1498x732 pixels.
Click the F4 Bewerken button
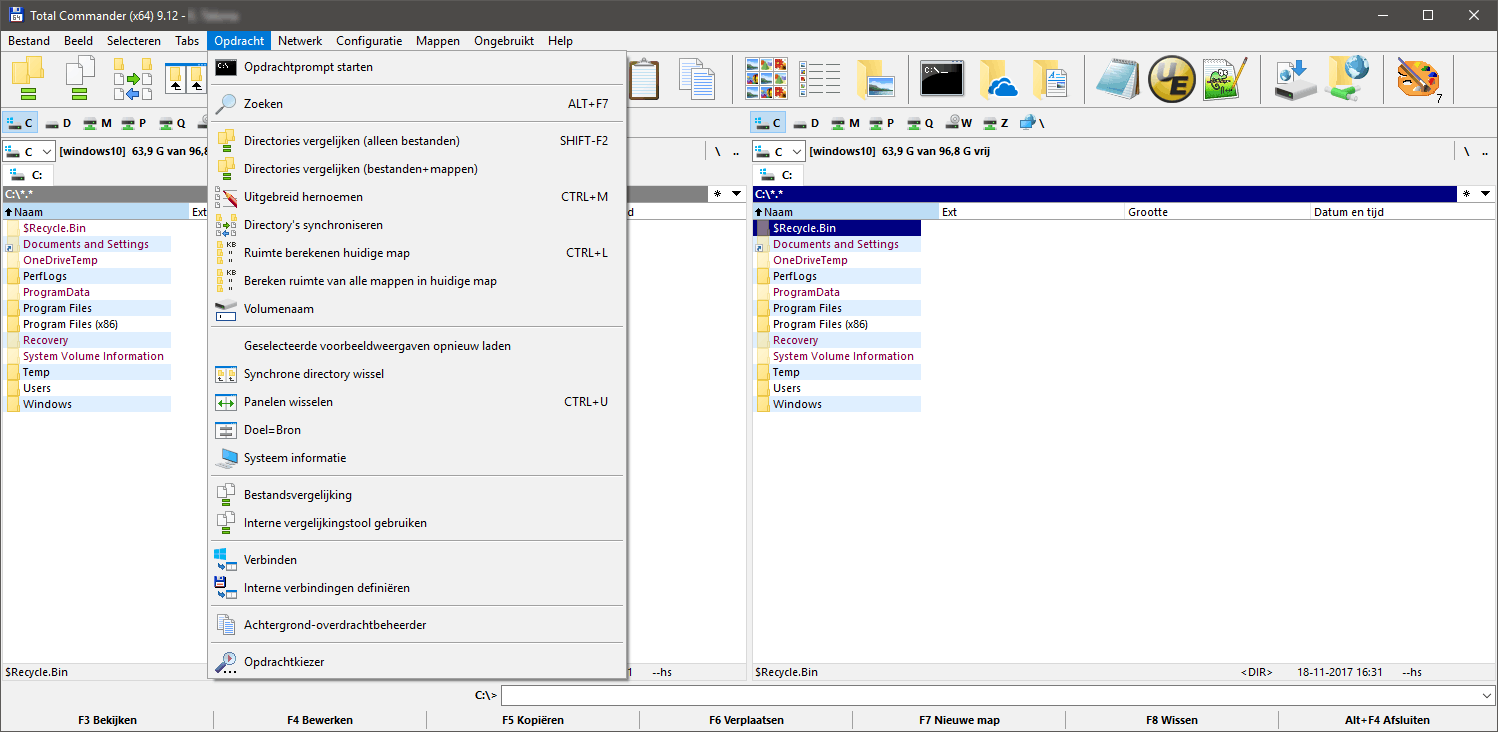point(320,720)
